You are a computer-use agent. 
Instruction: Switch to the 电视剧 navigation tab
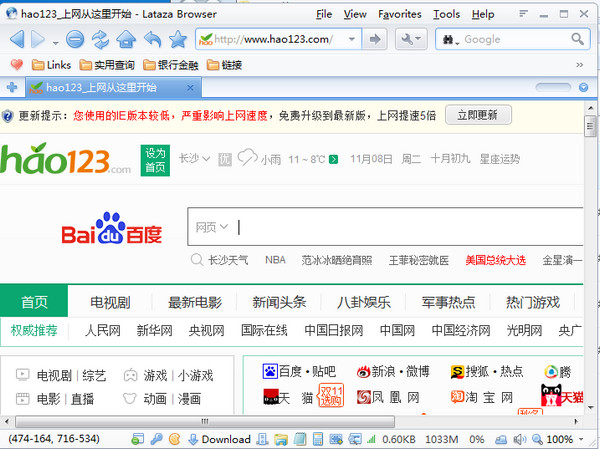[110, 302]
